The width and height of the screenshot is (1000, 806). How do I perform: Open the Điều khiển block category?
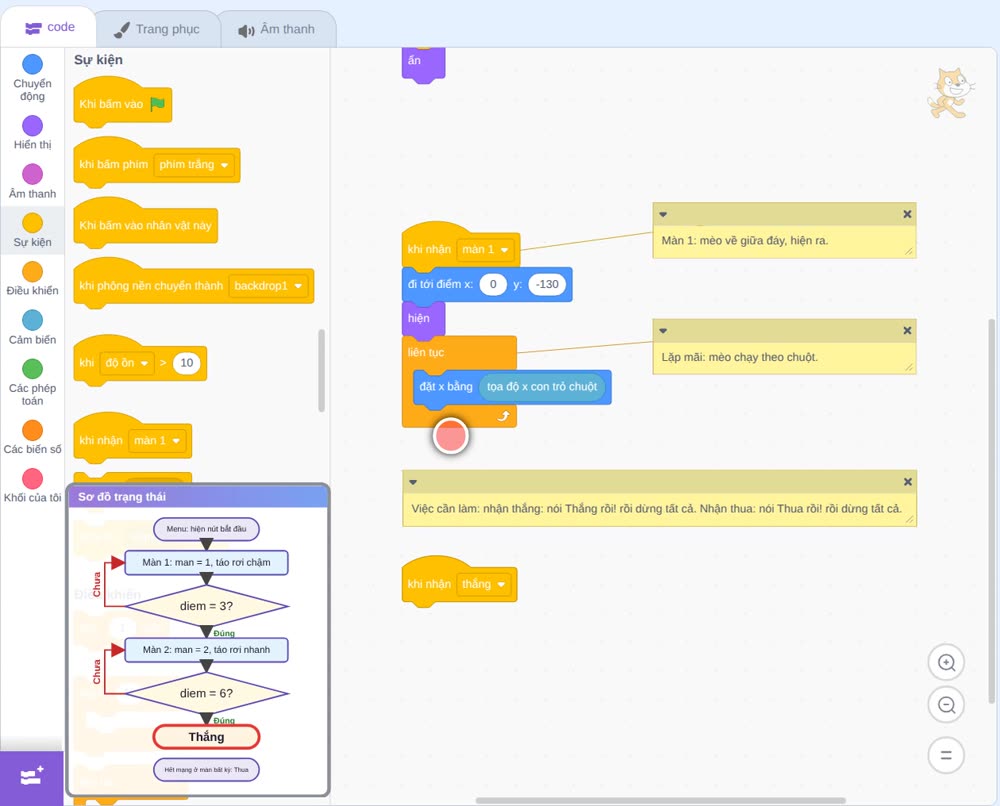32,279
